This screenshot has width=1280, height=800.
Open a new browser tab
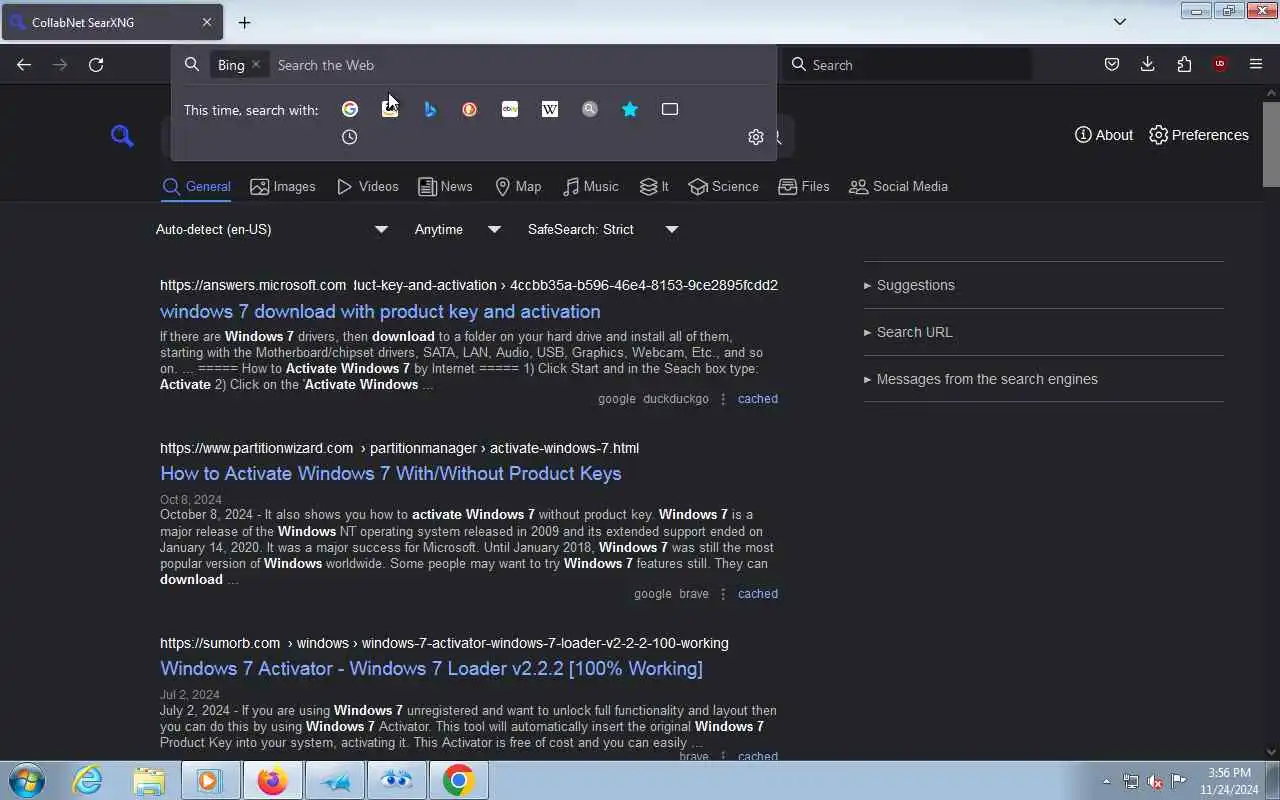(244, 22)
